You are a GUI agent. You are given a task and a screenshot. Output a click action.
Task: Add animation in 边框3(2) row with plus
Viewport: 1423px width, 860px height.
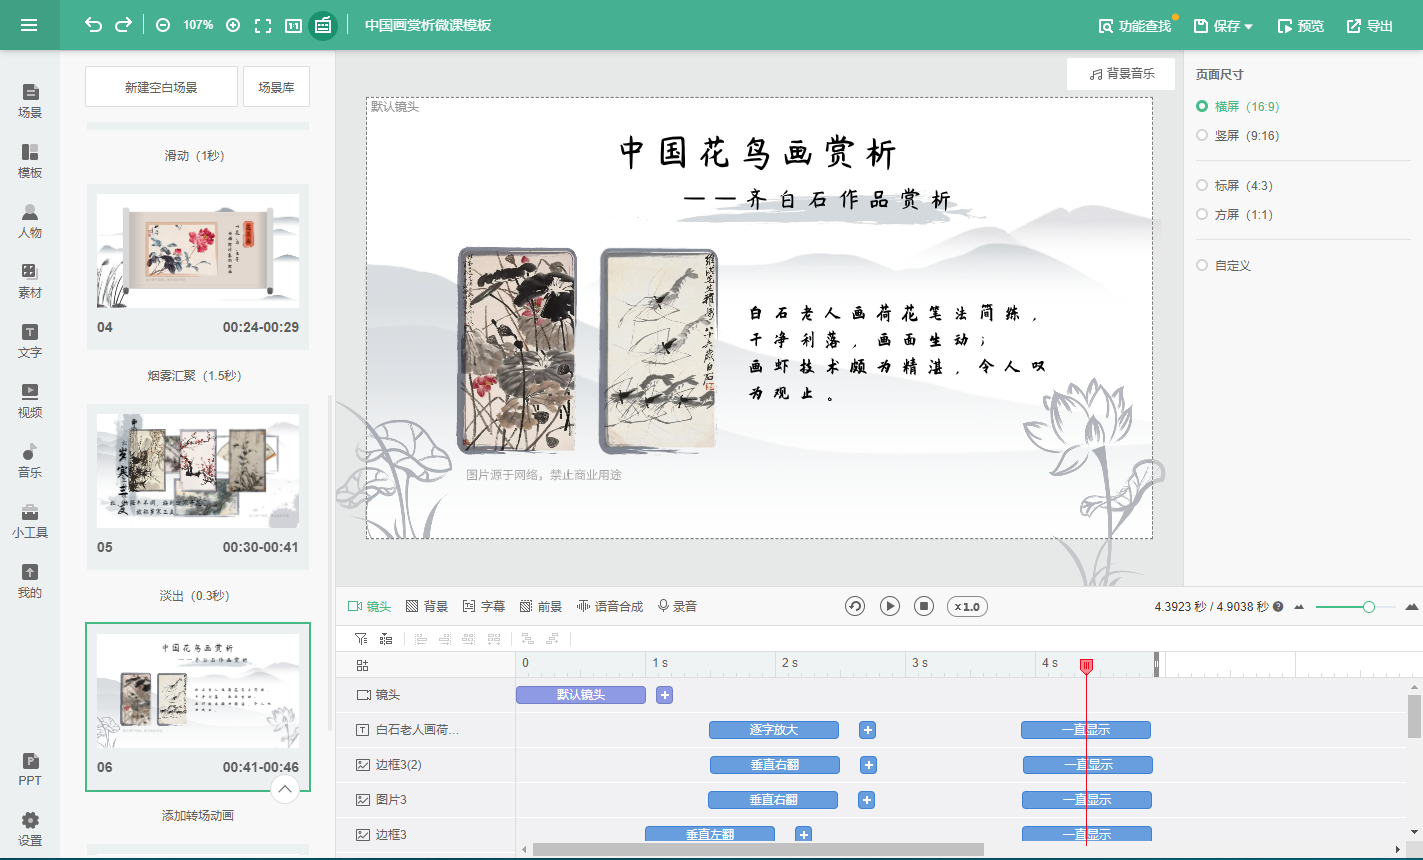tap(869, 765)
